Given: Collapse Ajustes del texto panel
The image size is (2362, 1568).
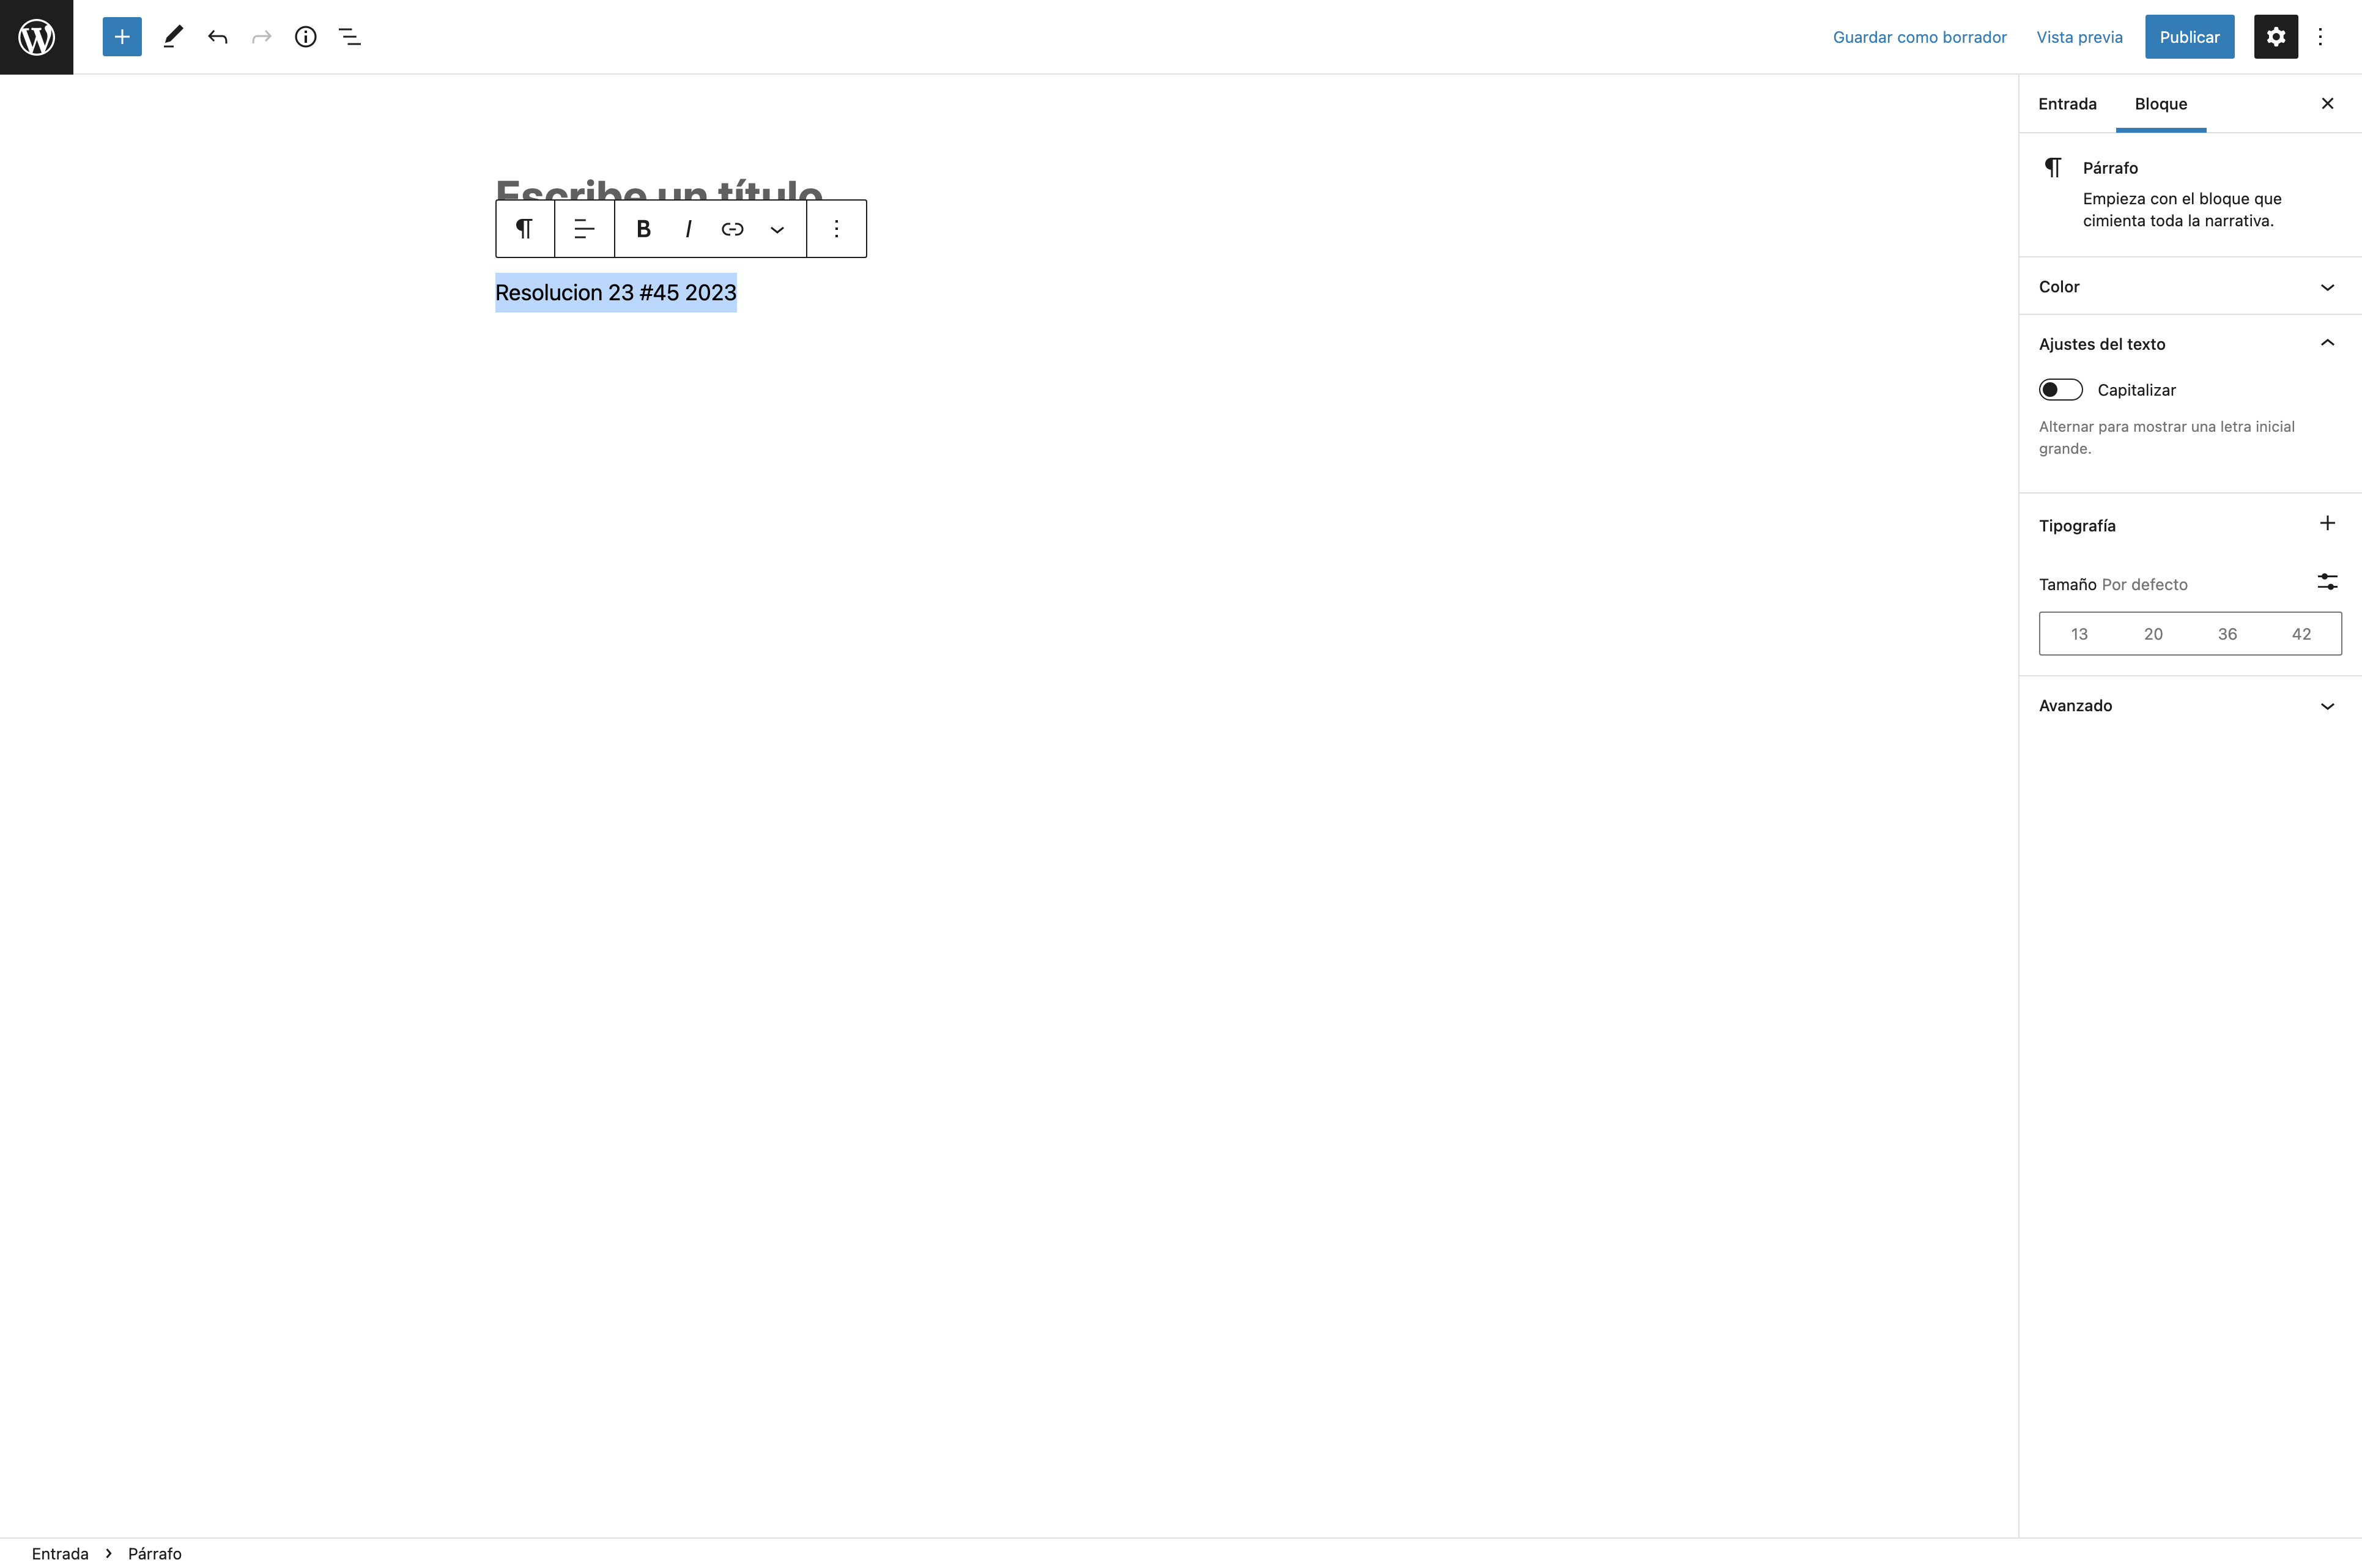Looking at the screenshot, I should pyautogui.click(x=2190, y=344).
